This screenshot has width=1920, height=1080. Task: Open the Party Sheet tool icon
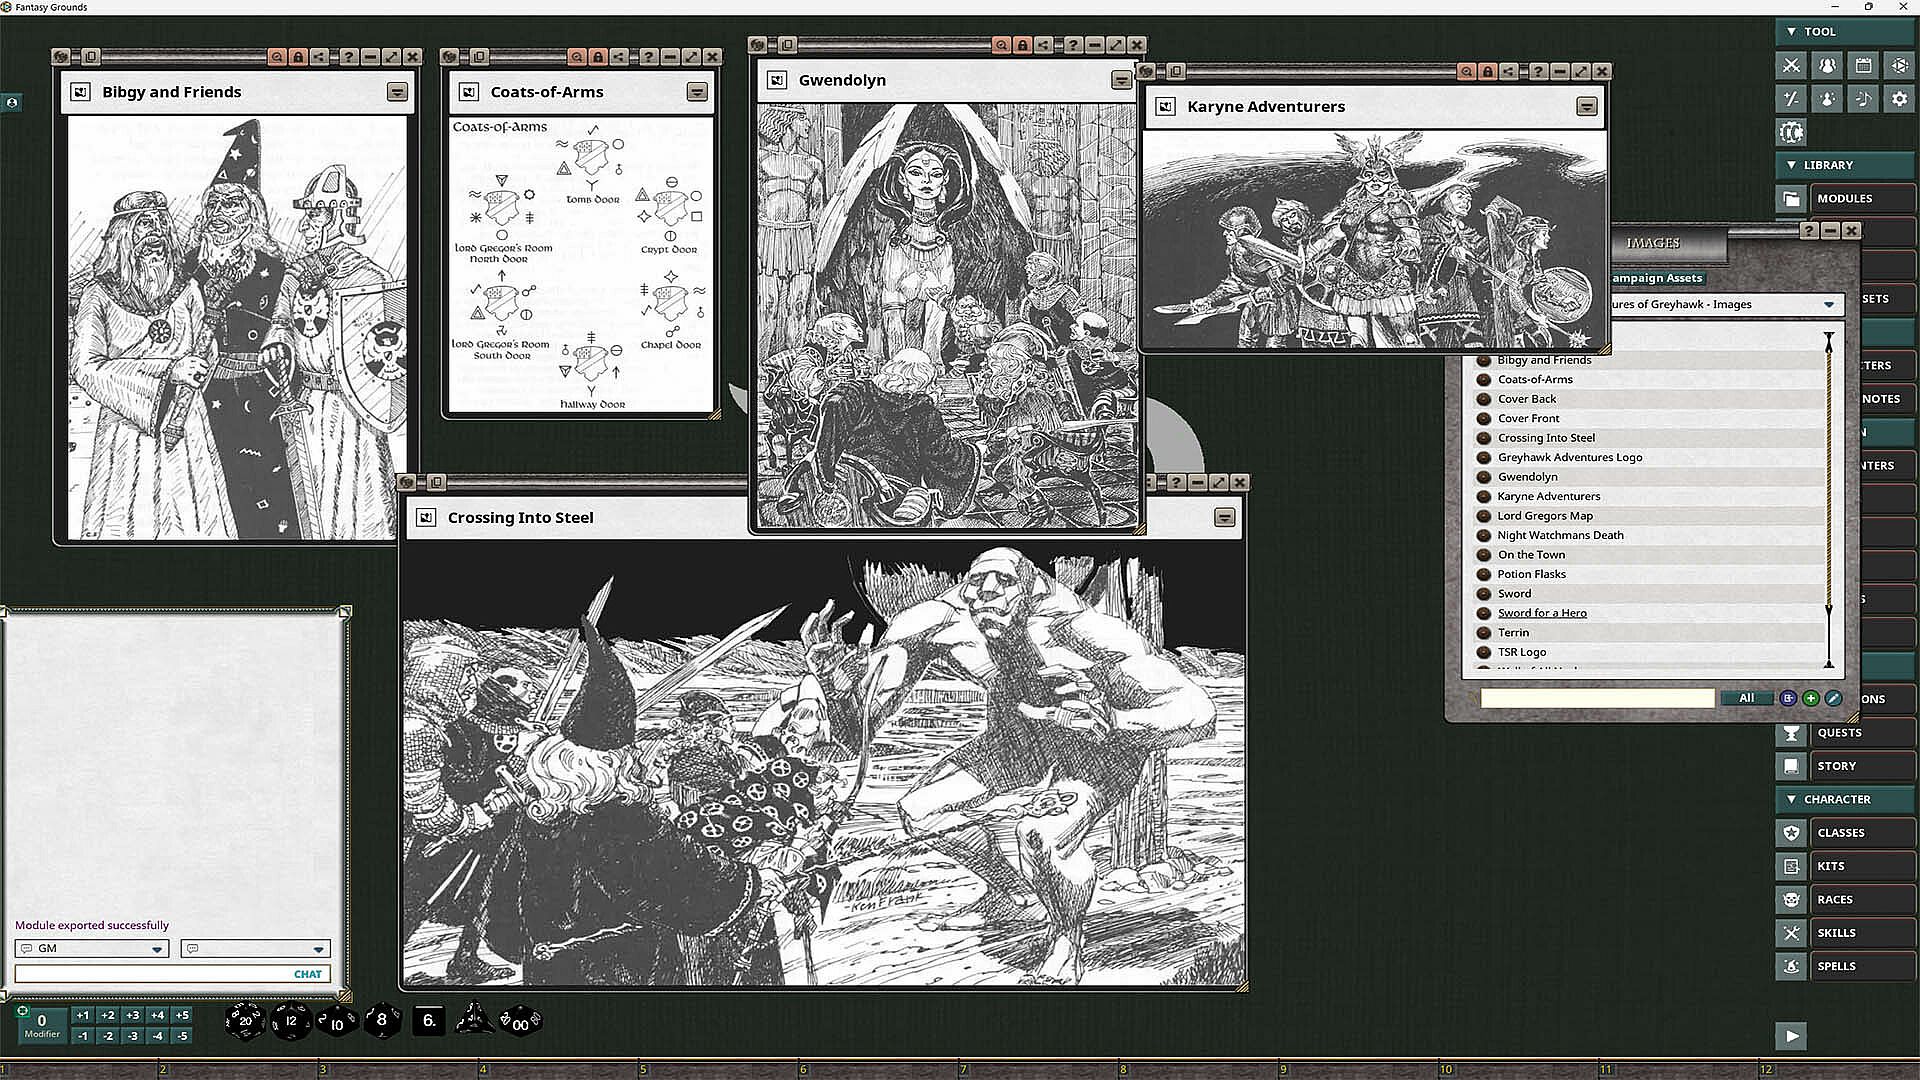tap(1827, 66)
